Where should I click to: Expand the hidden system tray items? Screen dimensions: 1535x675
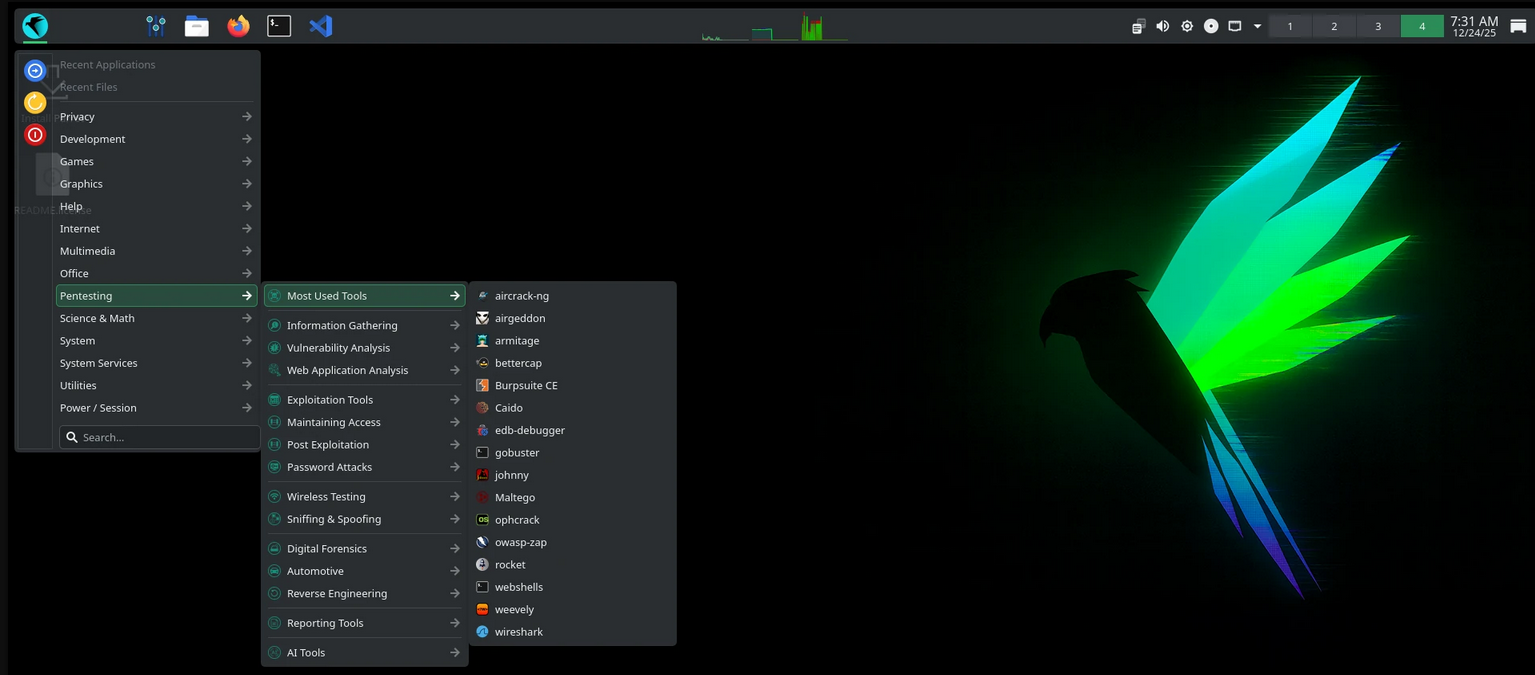(x=1258, y=26)
